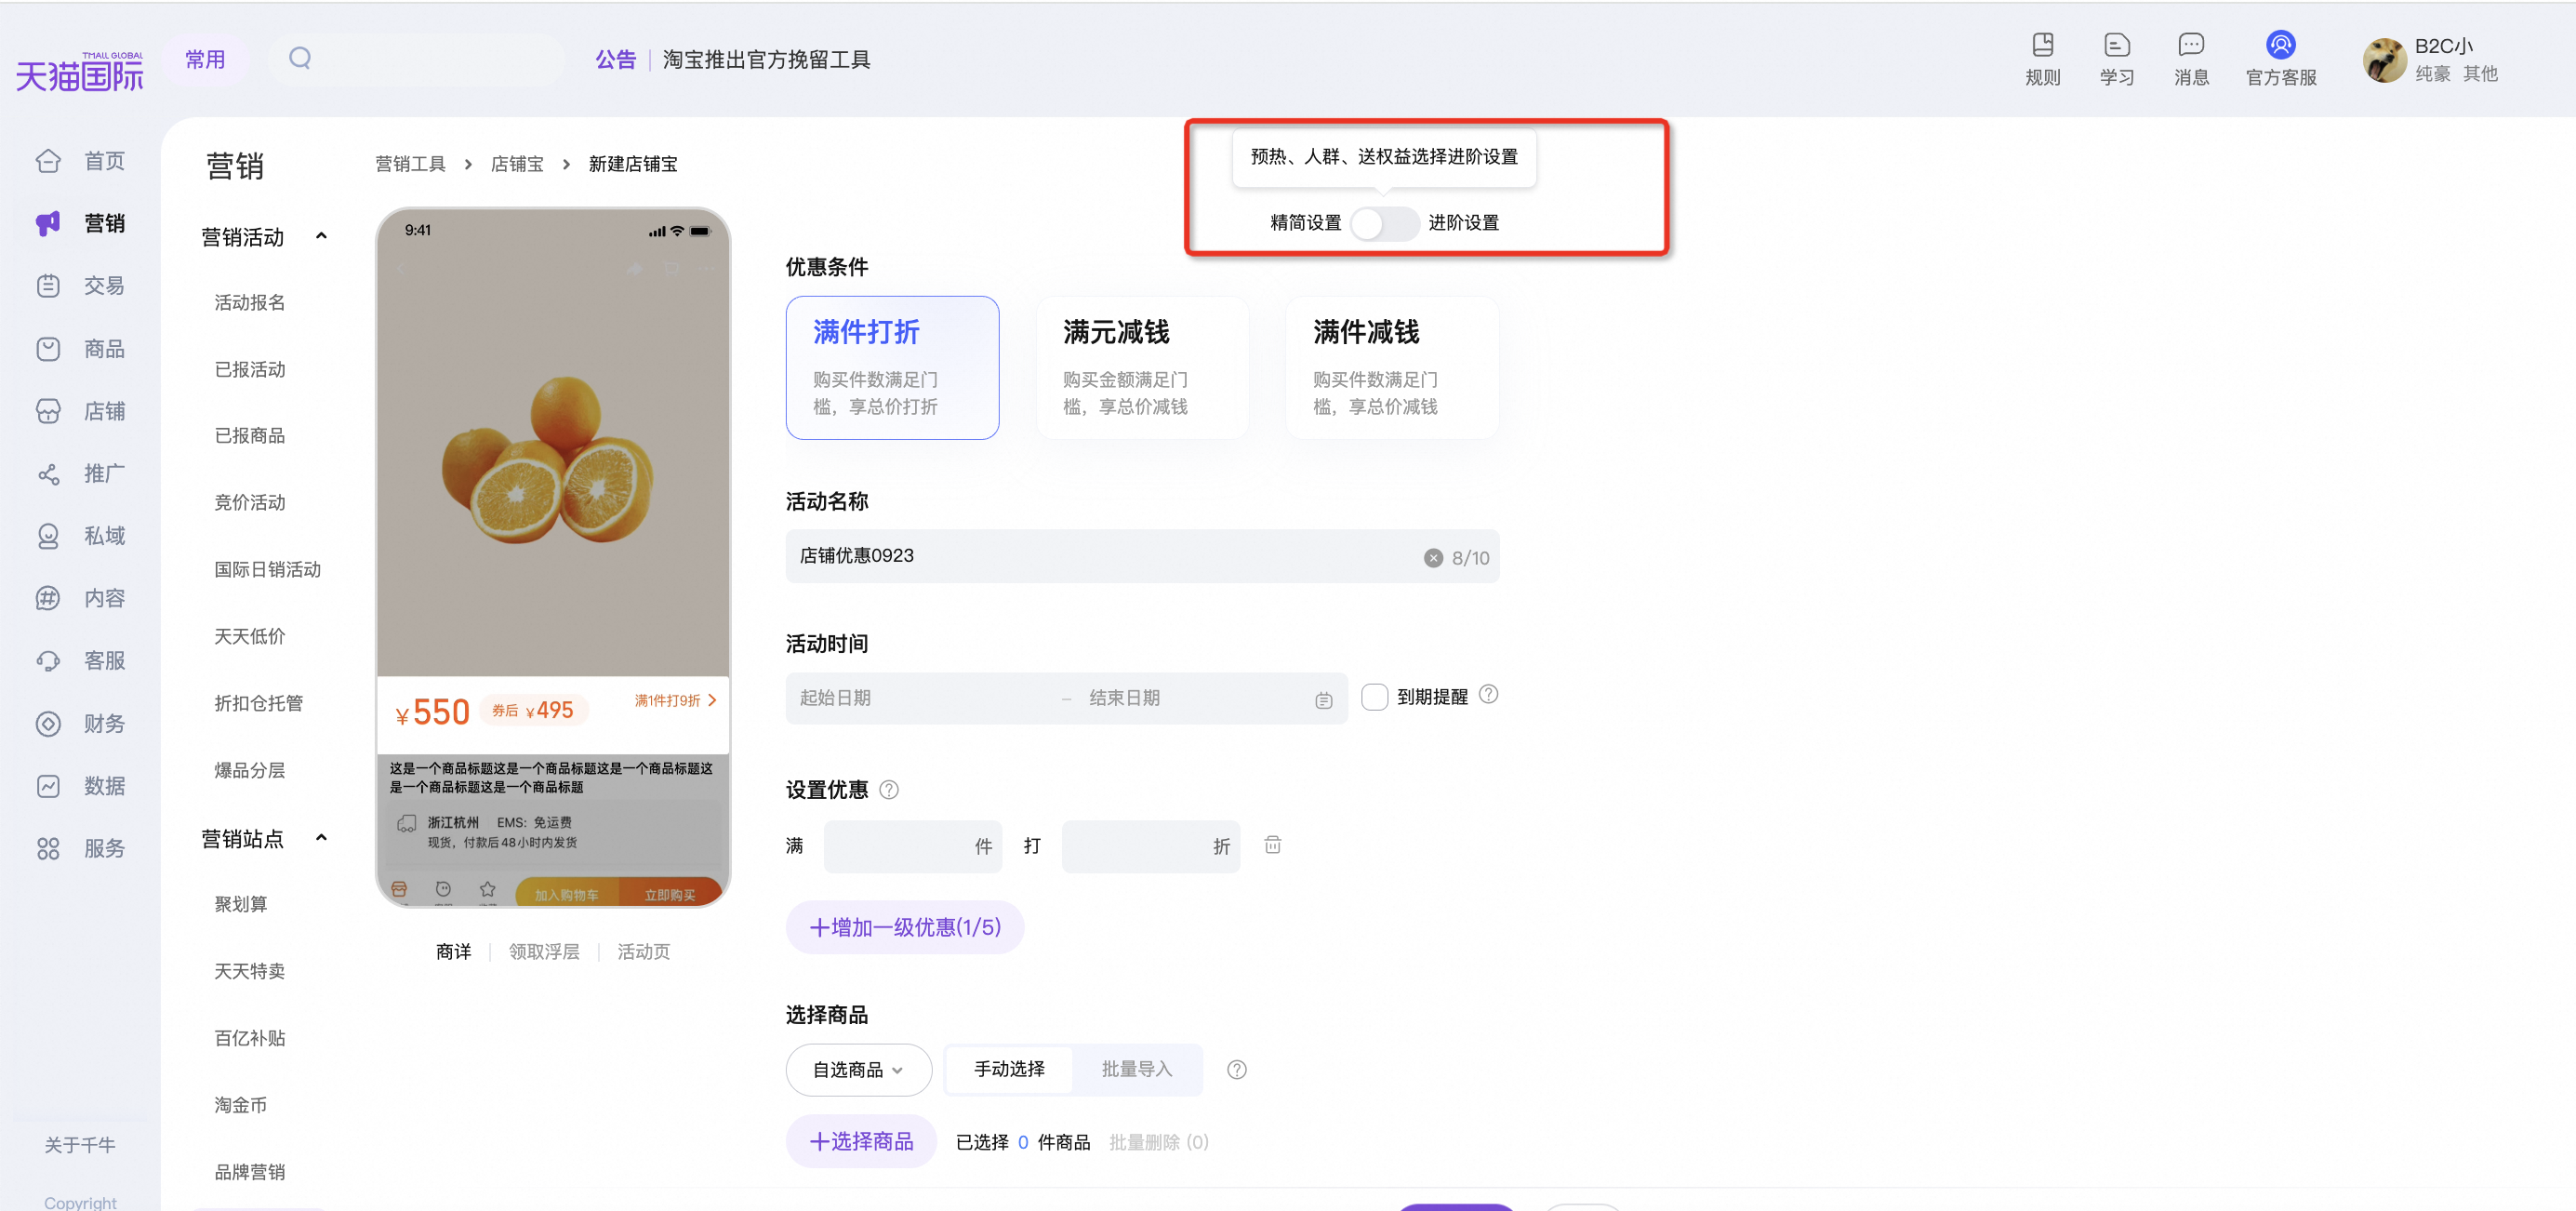Viewport: 2576px width, 1211px height.
Task: Collapse the 营销站点 menu section
Action: (321, 838)
